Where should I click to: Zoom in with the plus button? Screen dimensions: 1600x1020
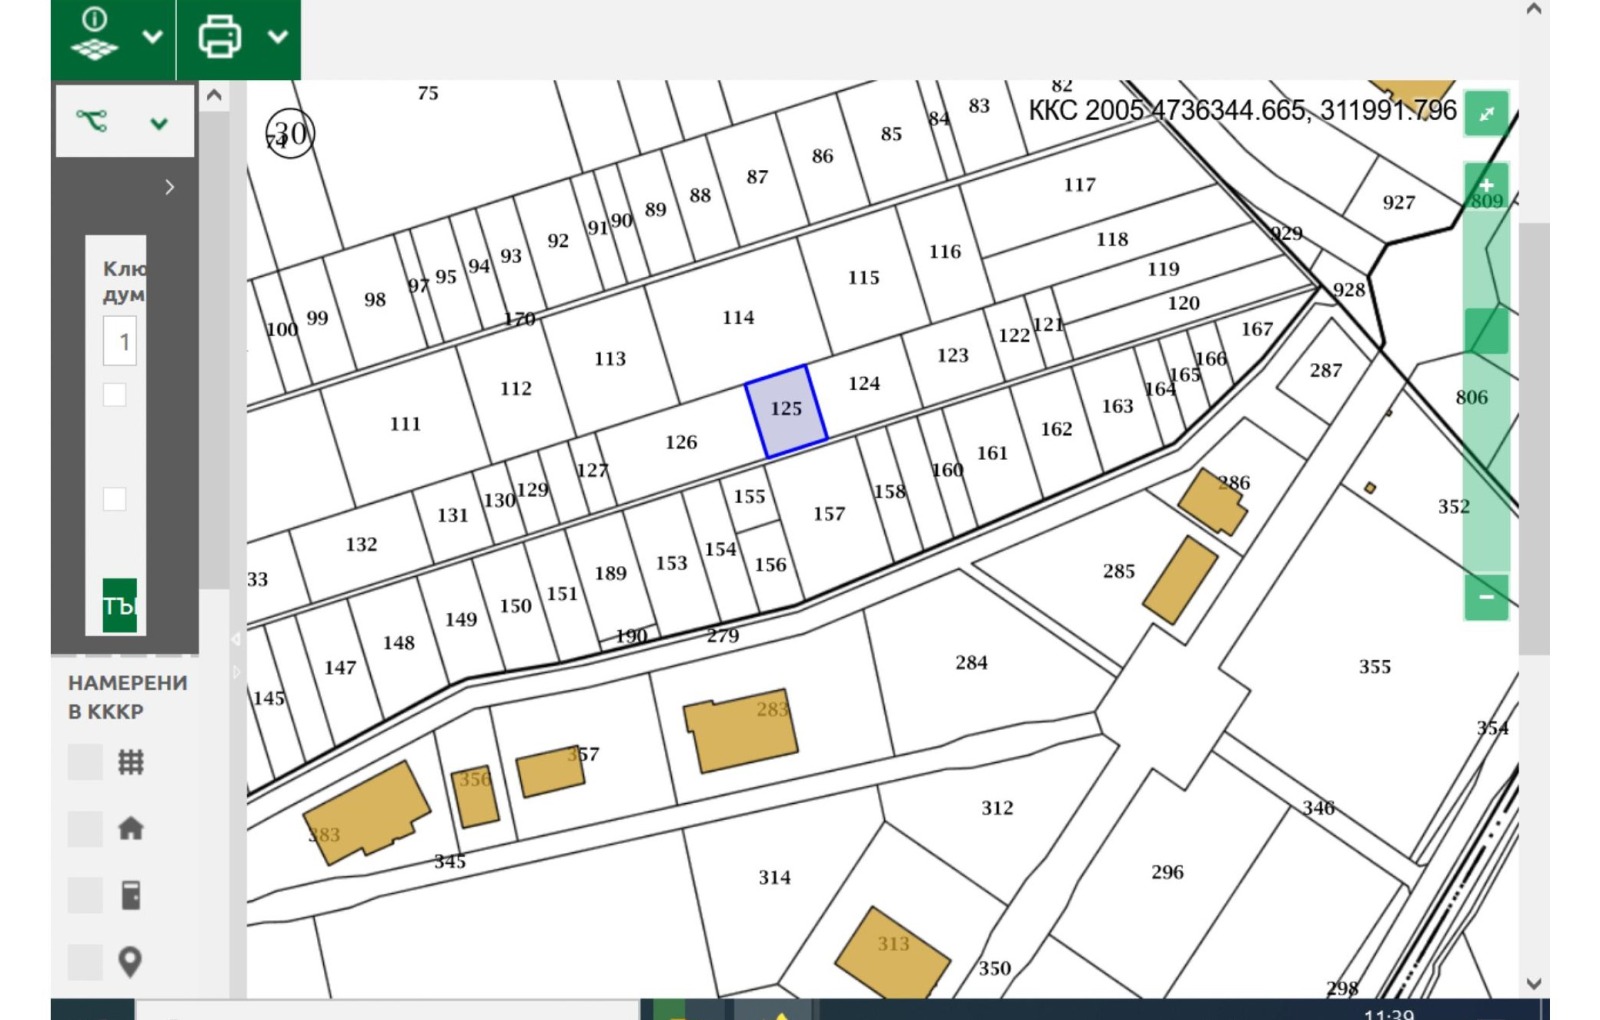(x=1486, y=185)
